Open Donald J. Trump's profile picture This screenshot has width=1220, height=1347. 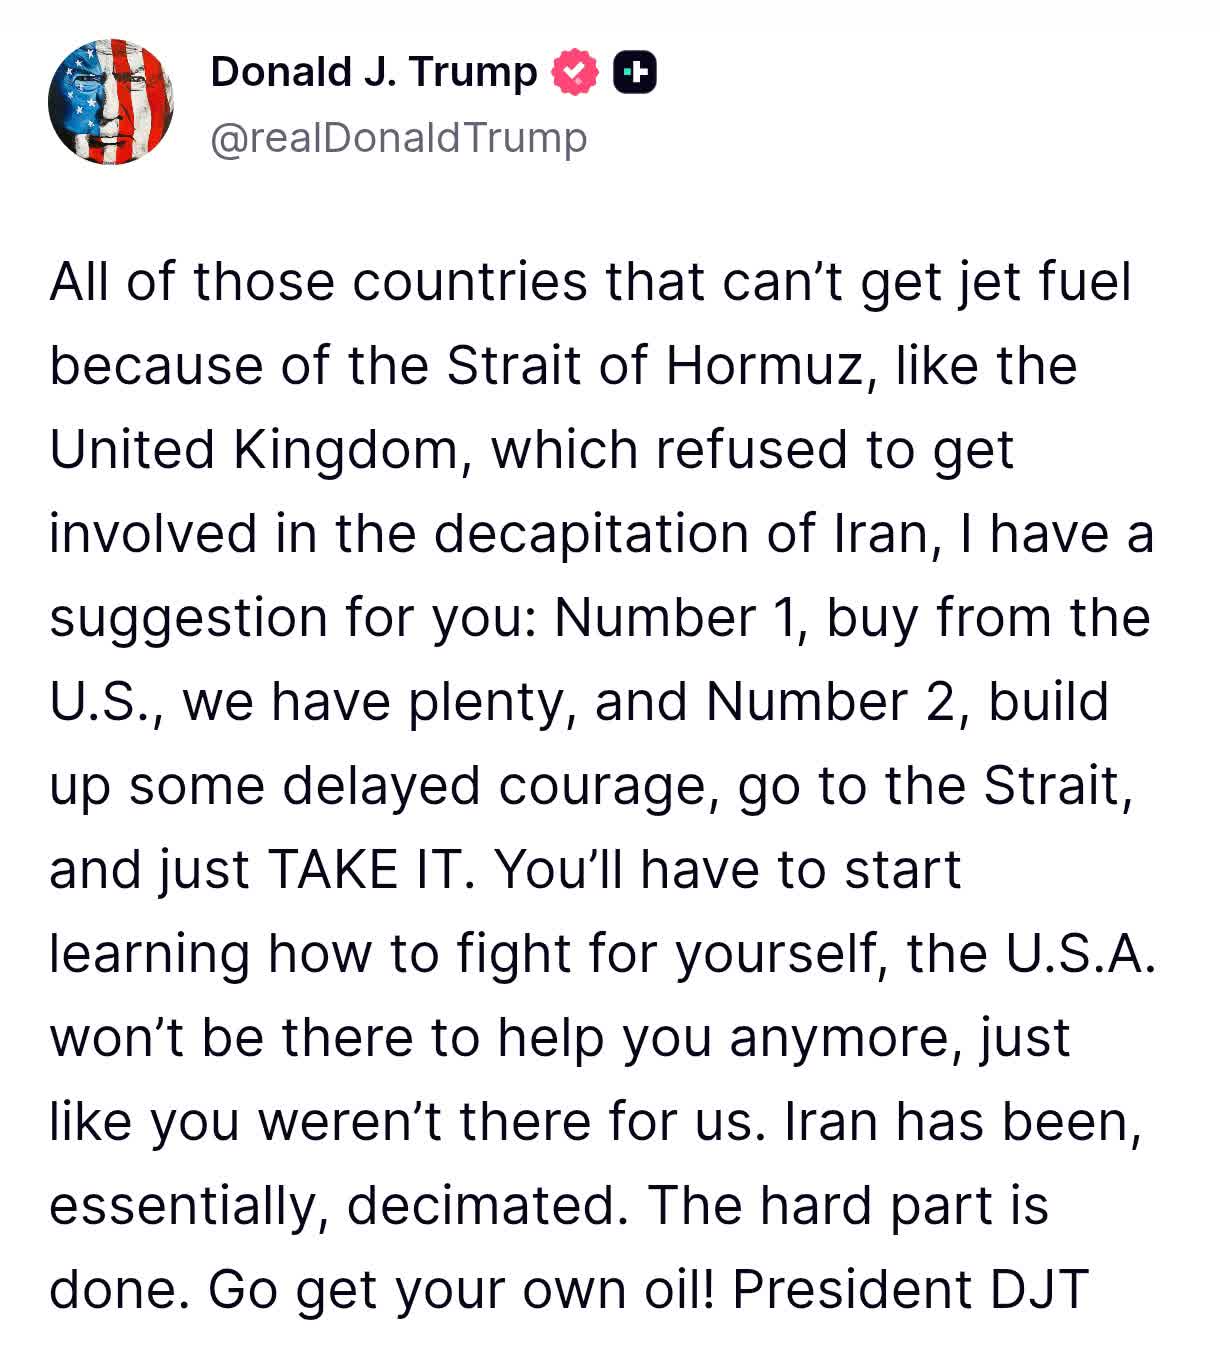pos(111,102)
